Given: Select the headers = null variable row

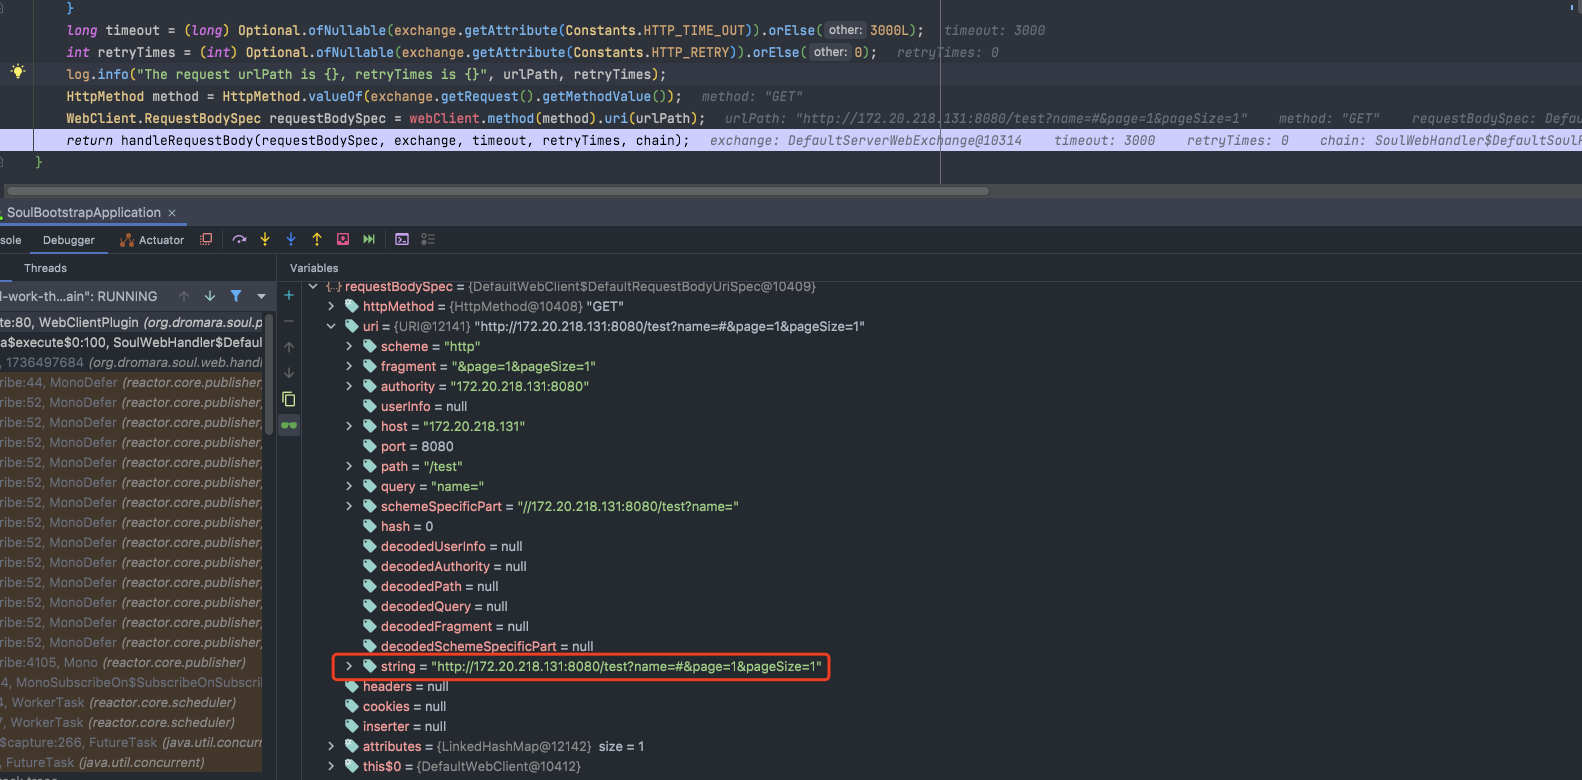Looking at the screenshot, I should click(x=396, y=686).
